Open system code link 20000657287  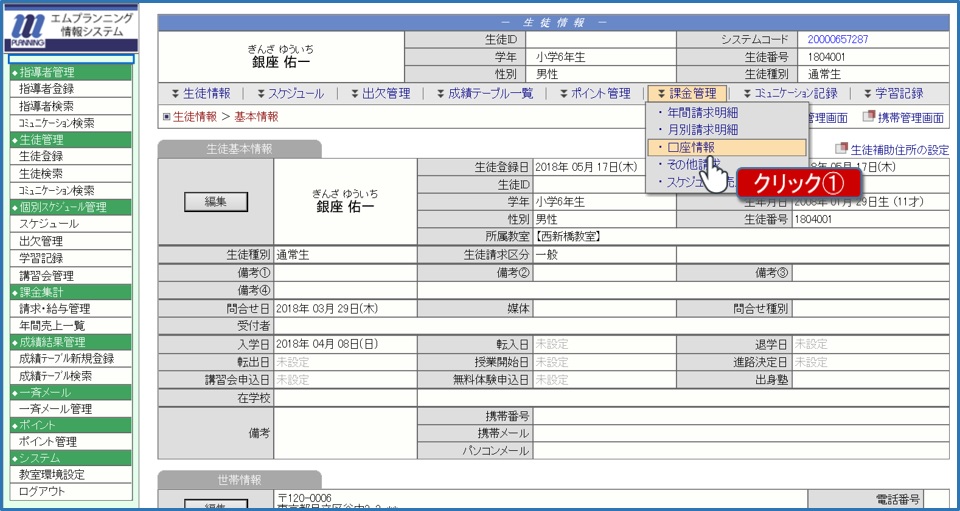click(837, 39)
